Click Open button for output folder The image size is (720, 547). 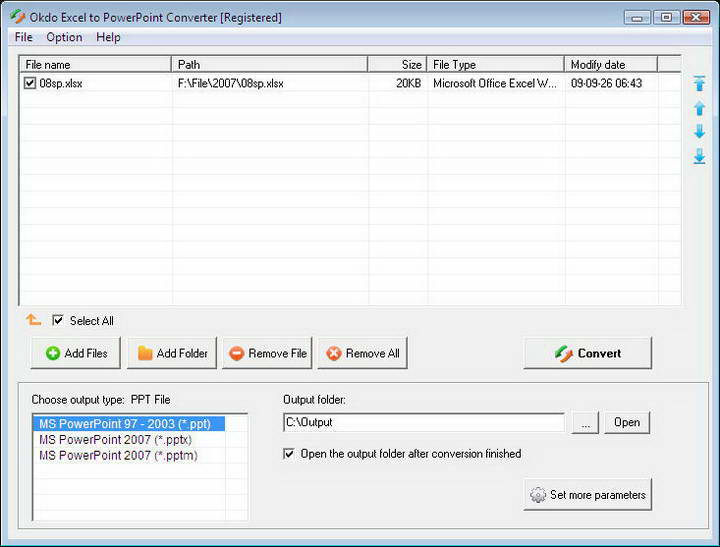627,423
